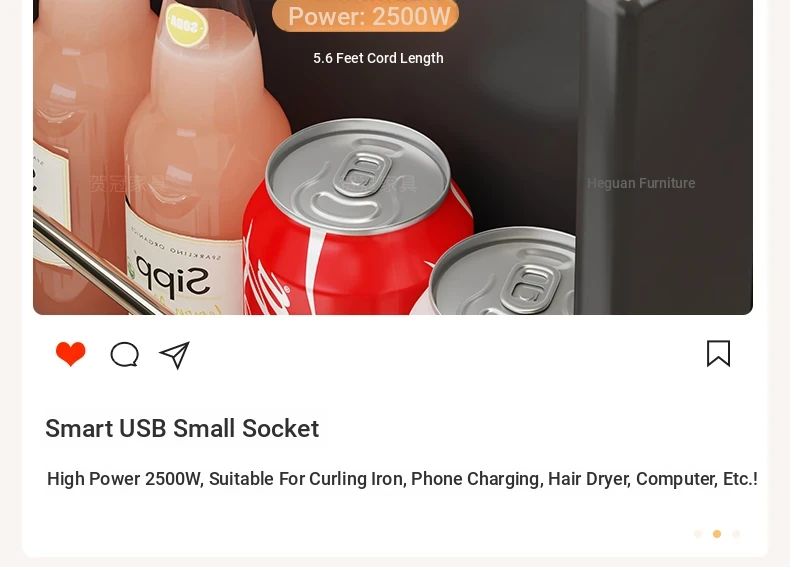Share post with paper plane icon
The height and width of the screenshot is (567, 790).
(x=174, y=355)
